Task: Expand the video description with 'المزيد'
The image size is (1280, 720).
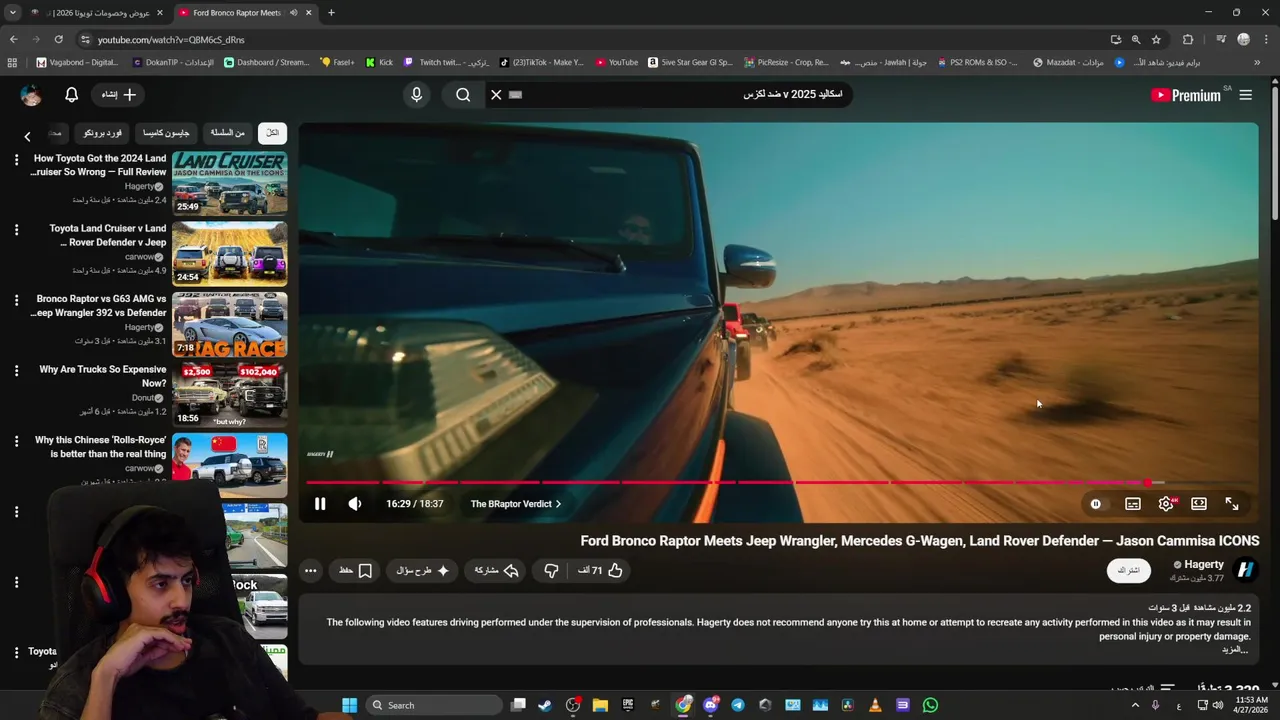Action: click(1235, 650)
